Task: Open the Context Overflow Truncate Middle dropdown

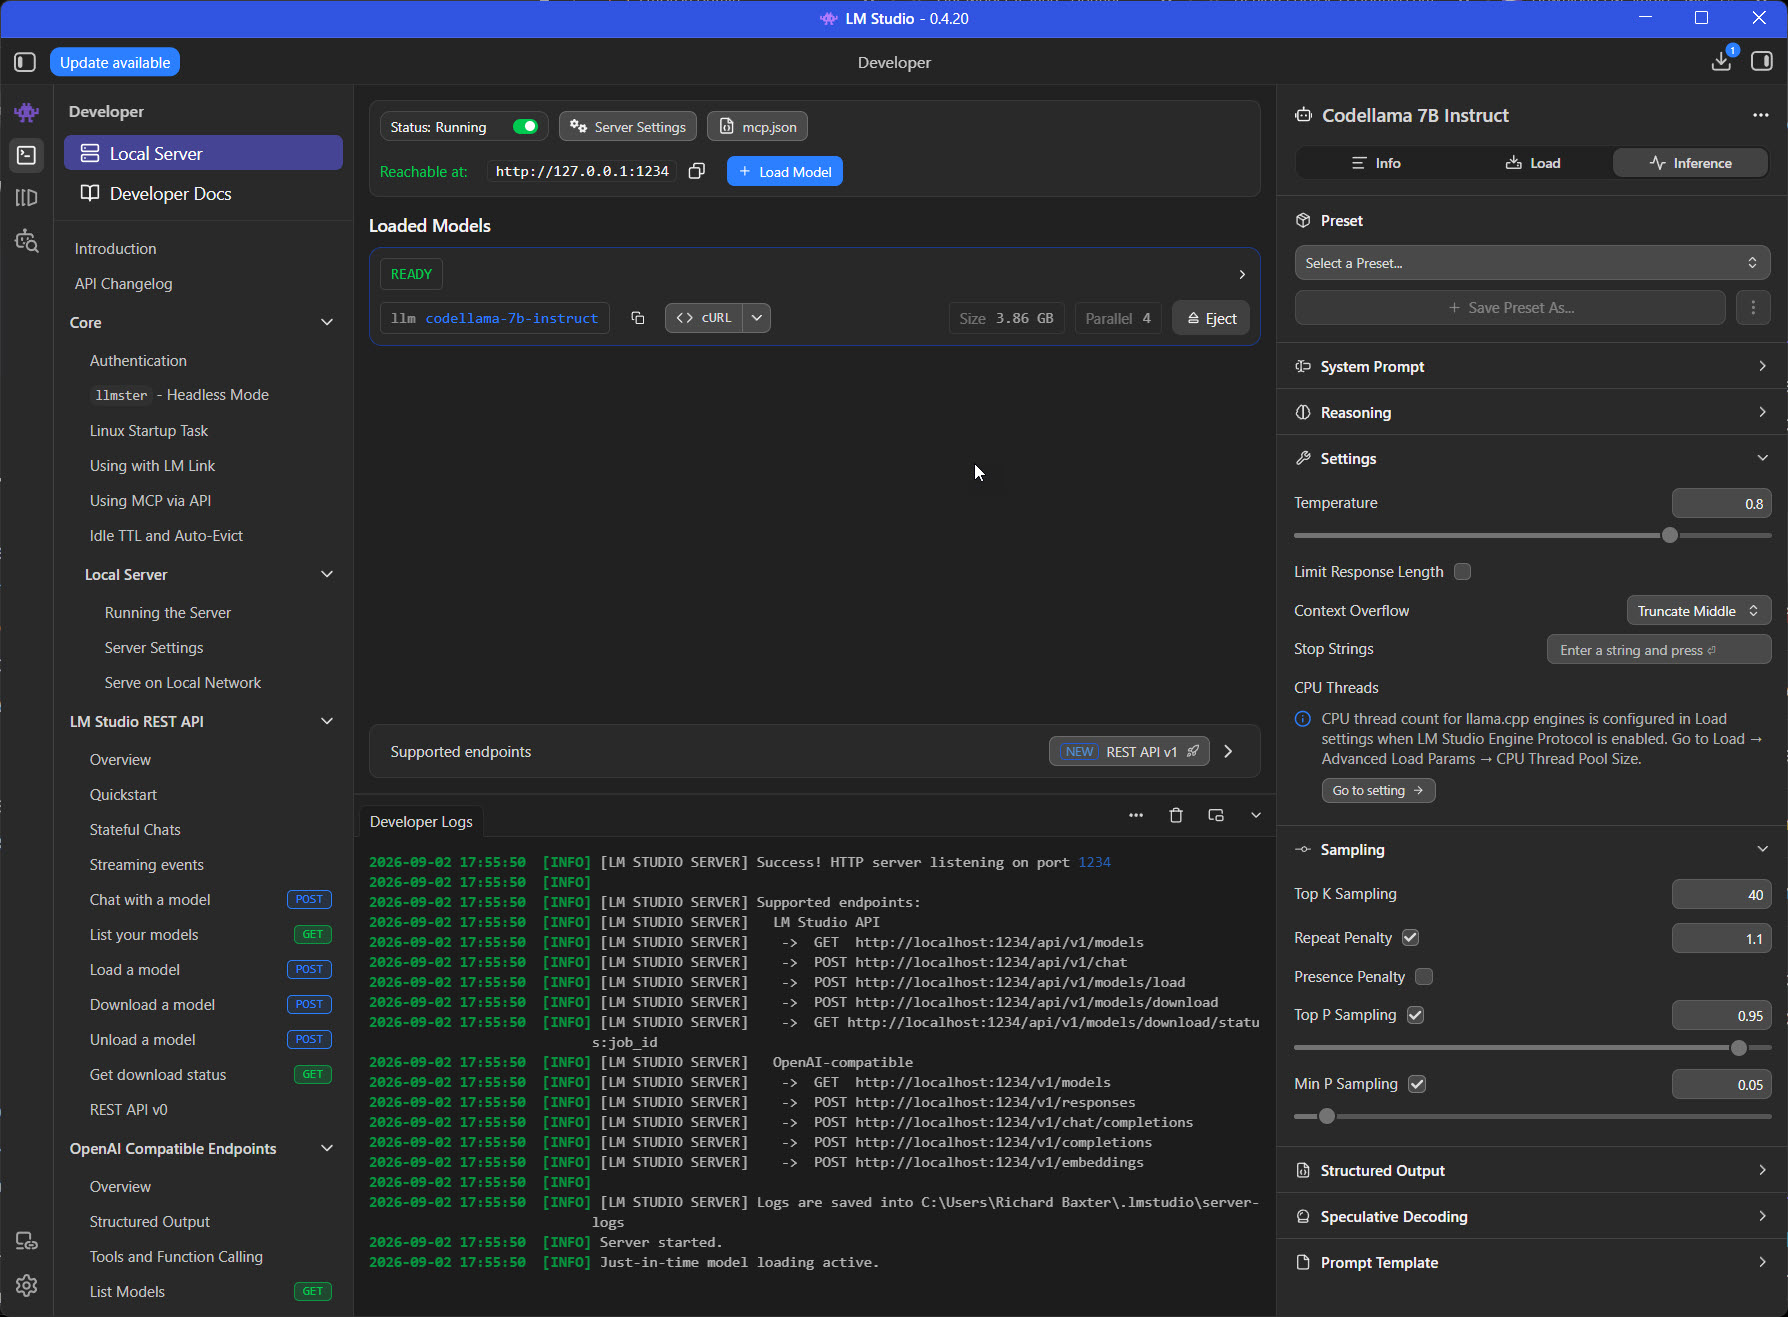Action: click(x=1699, y=611)
